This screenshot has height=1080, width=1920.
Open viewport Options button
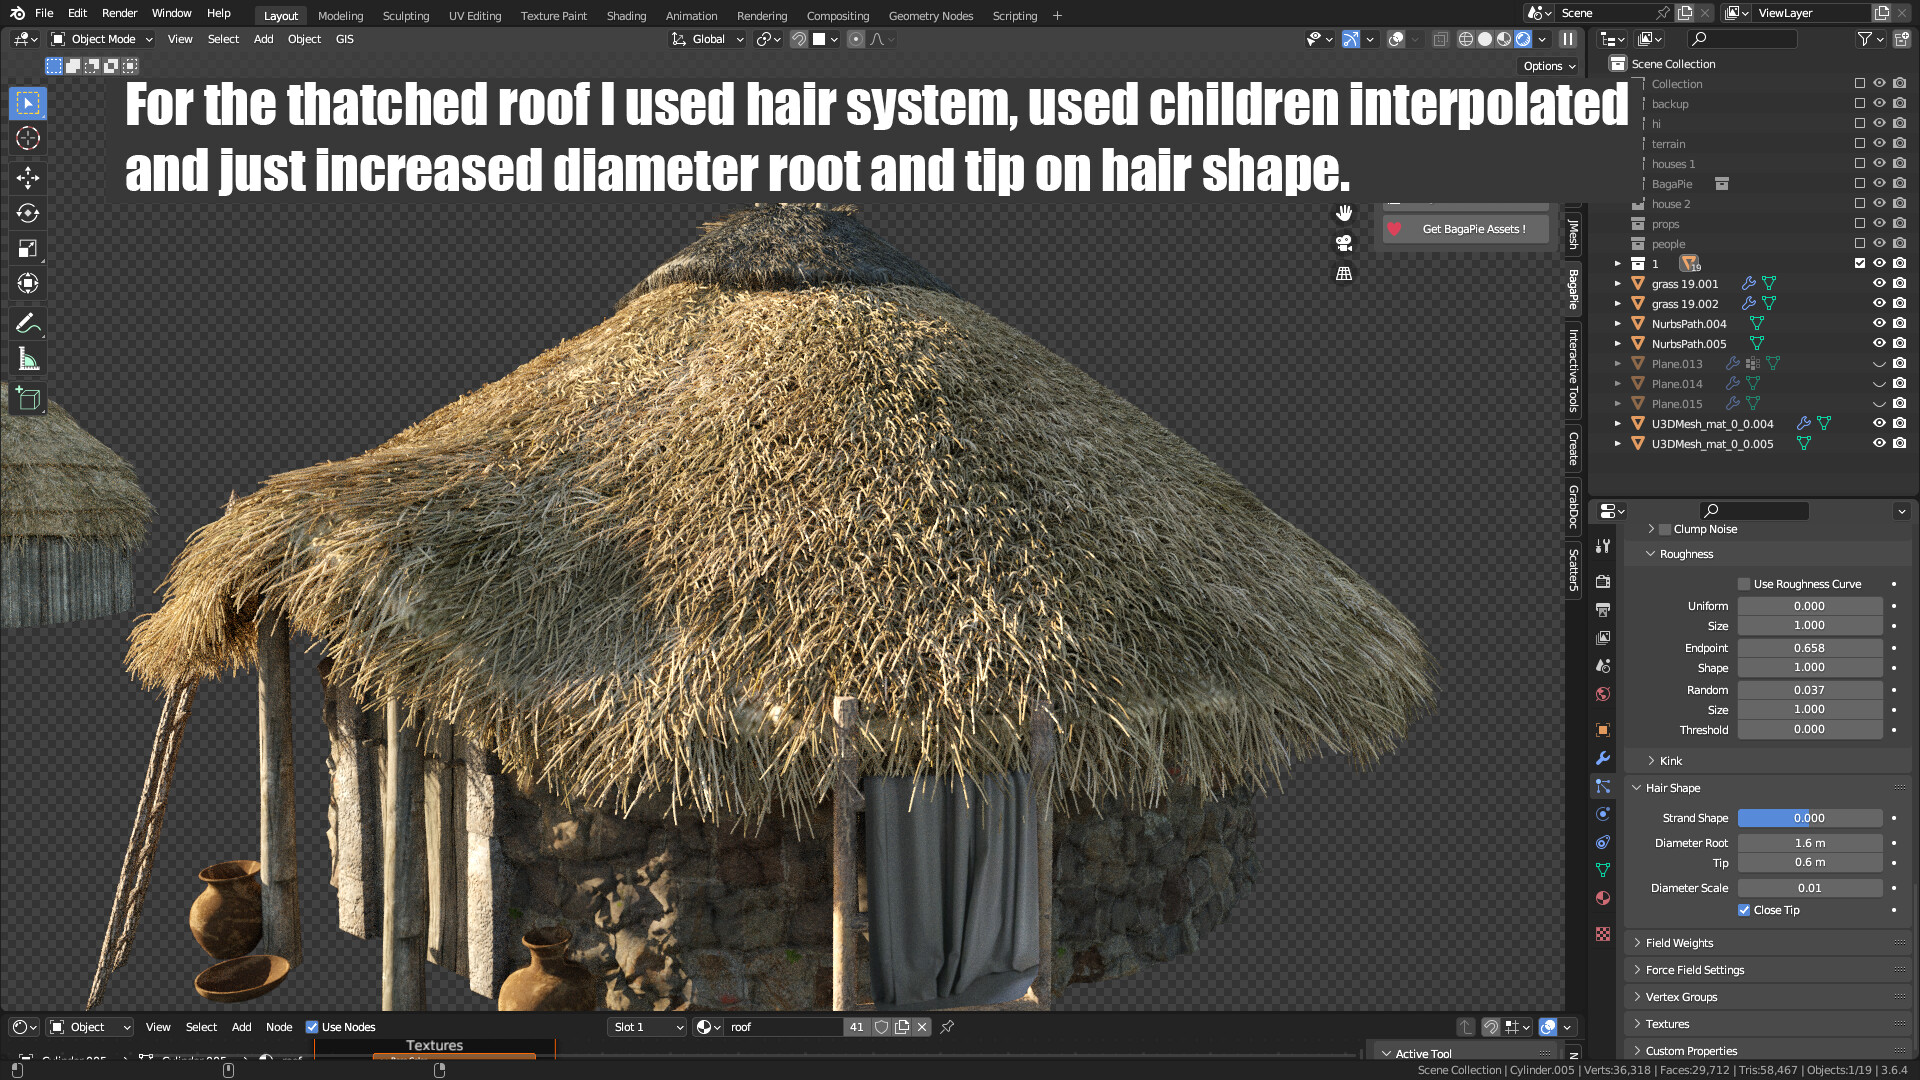coord(1549,66)
